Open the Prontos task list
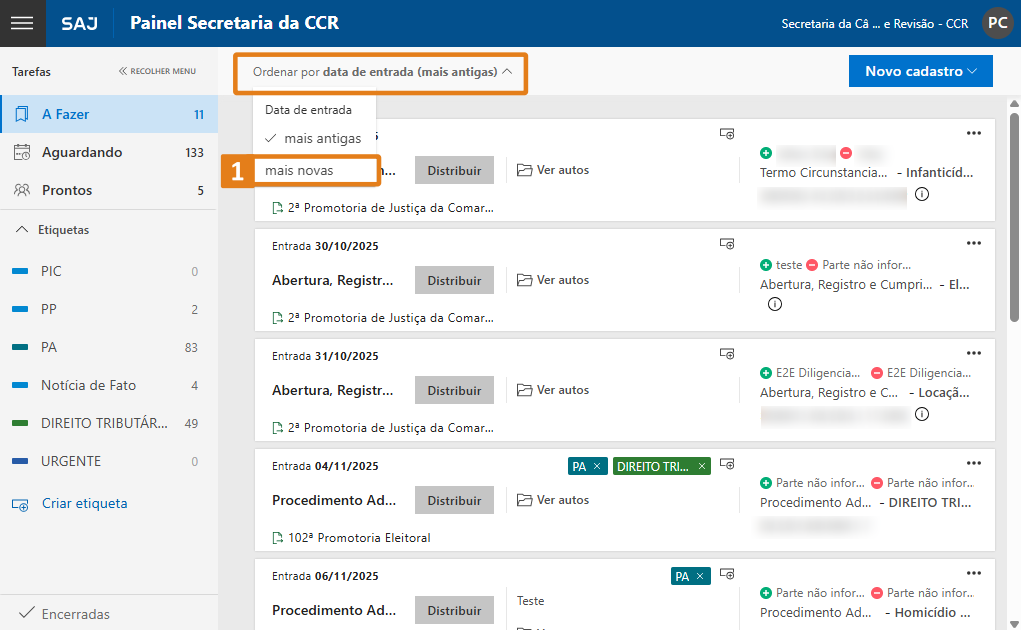This screenshot has width=1021, height=630. [x=67, y=190]
